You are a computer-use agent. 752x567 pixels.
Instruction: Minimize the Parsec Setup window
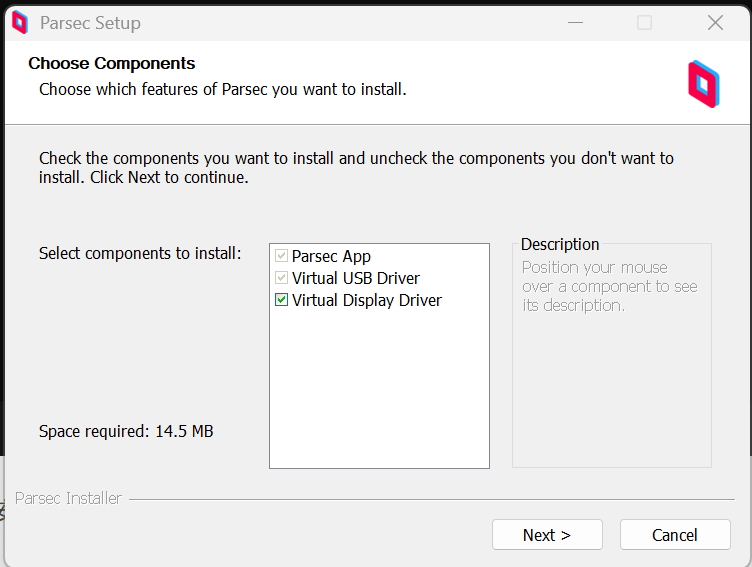[574, 22]
